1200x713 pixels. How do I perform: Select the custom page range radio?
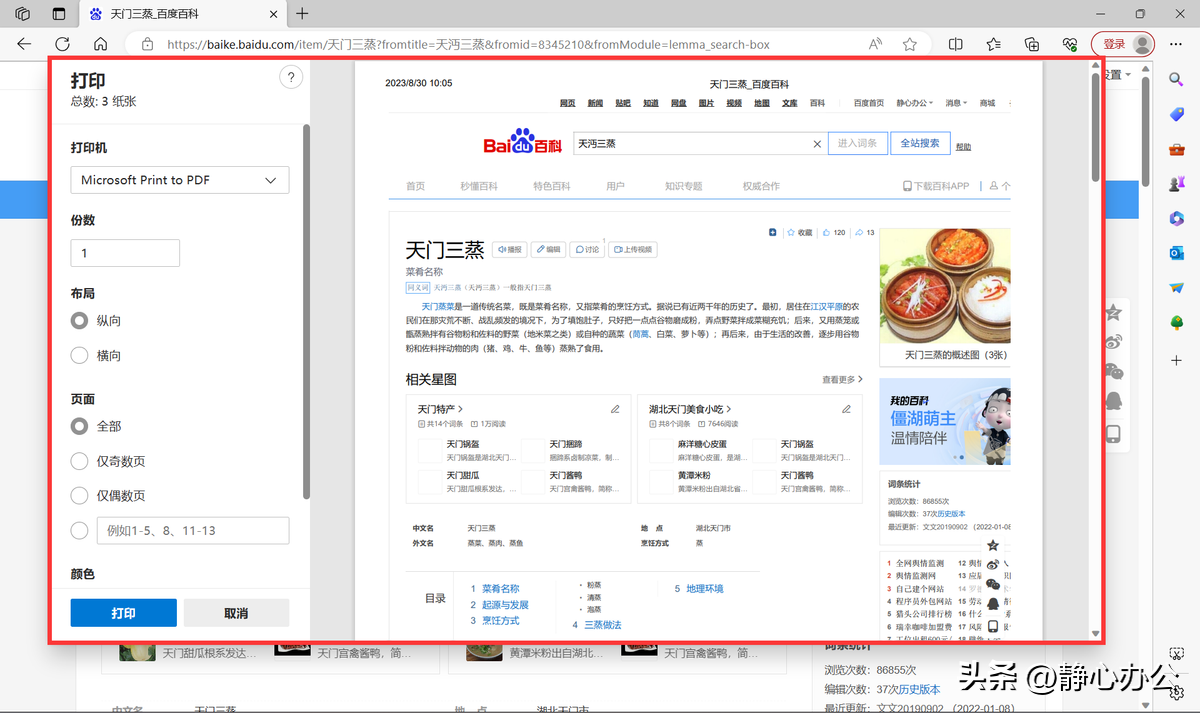click(80, 531)
